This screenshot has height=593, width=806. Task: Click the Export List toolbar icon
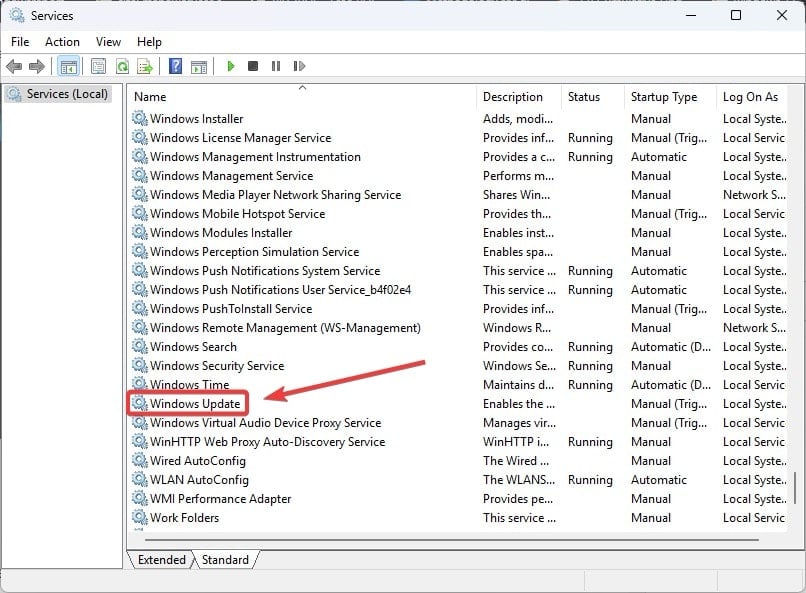point(145,66)
